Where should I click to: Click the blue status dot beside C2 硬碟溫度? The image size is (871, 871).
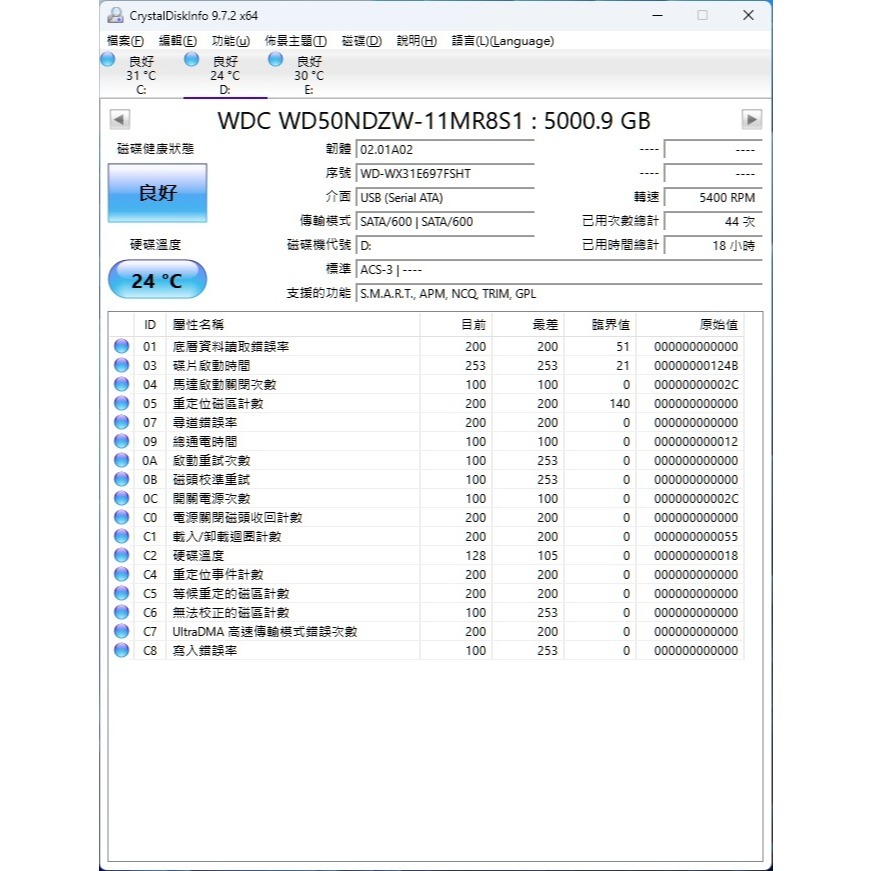coord(121,555)
